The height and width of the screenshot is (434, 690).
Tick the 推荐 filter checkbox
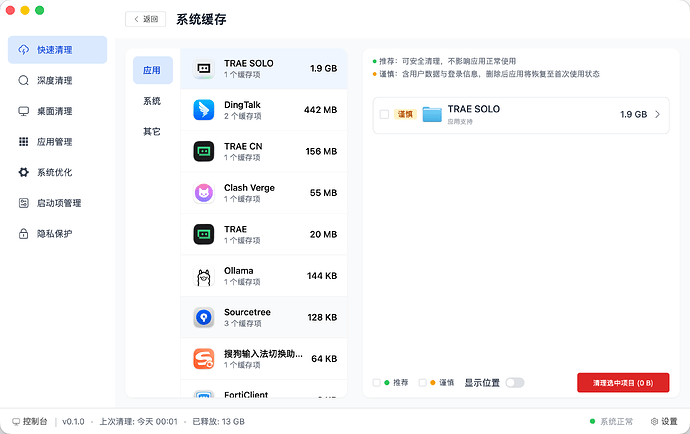[376, 382]
